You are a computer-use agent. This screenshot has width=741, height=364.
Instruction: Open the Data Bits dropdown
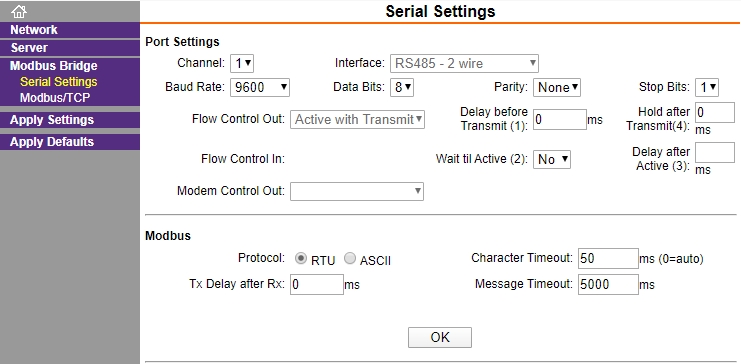[x=402, y=87]
